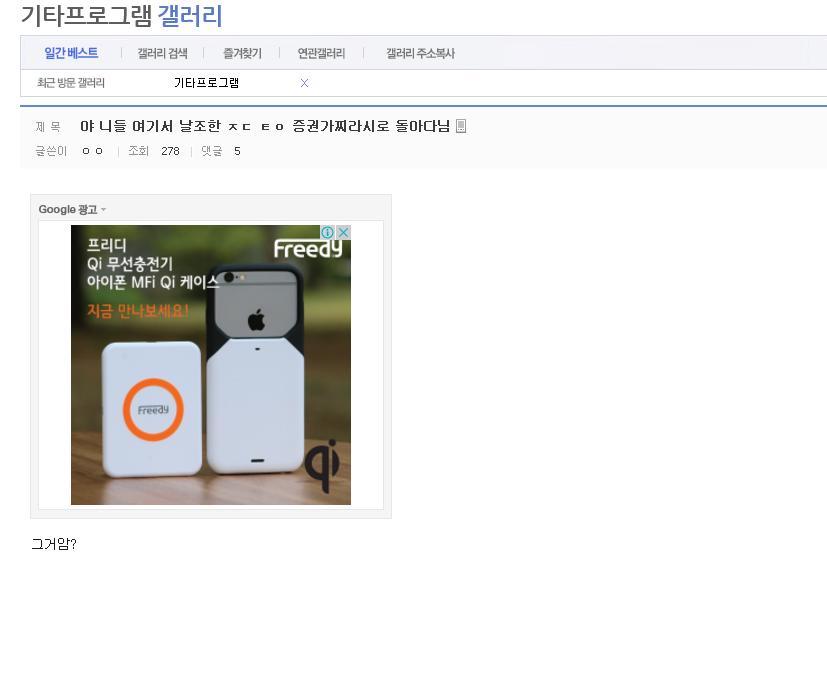827x694 pixels.
Task: Select 즐겨찾기 menu item
Action: [x=242, y=53]
